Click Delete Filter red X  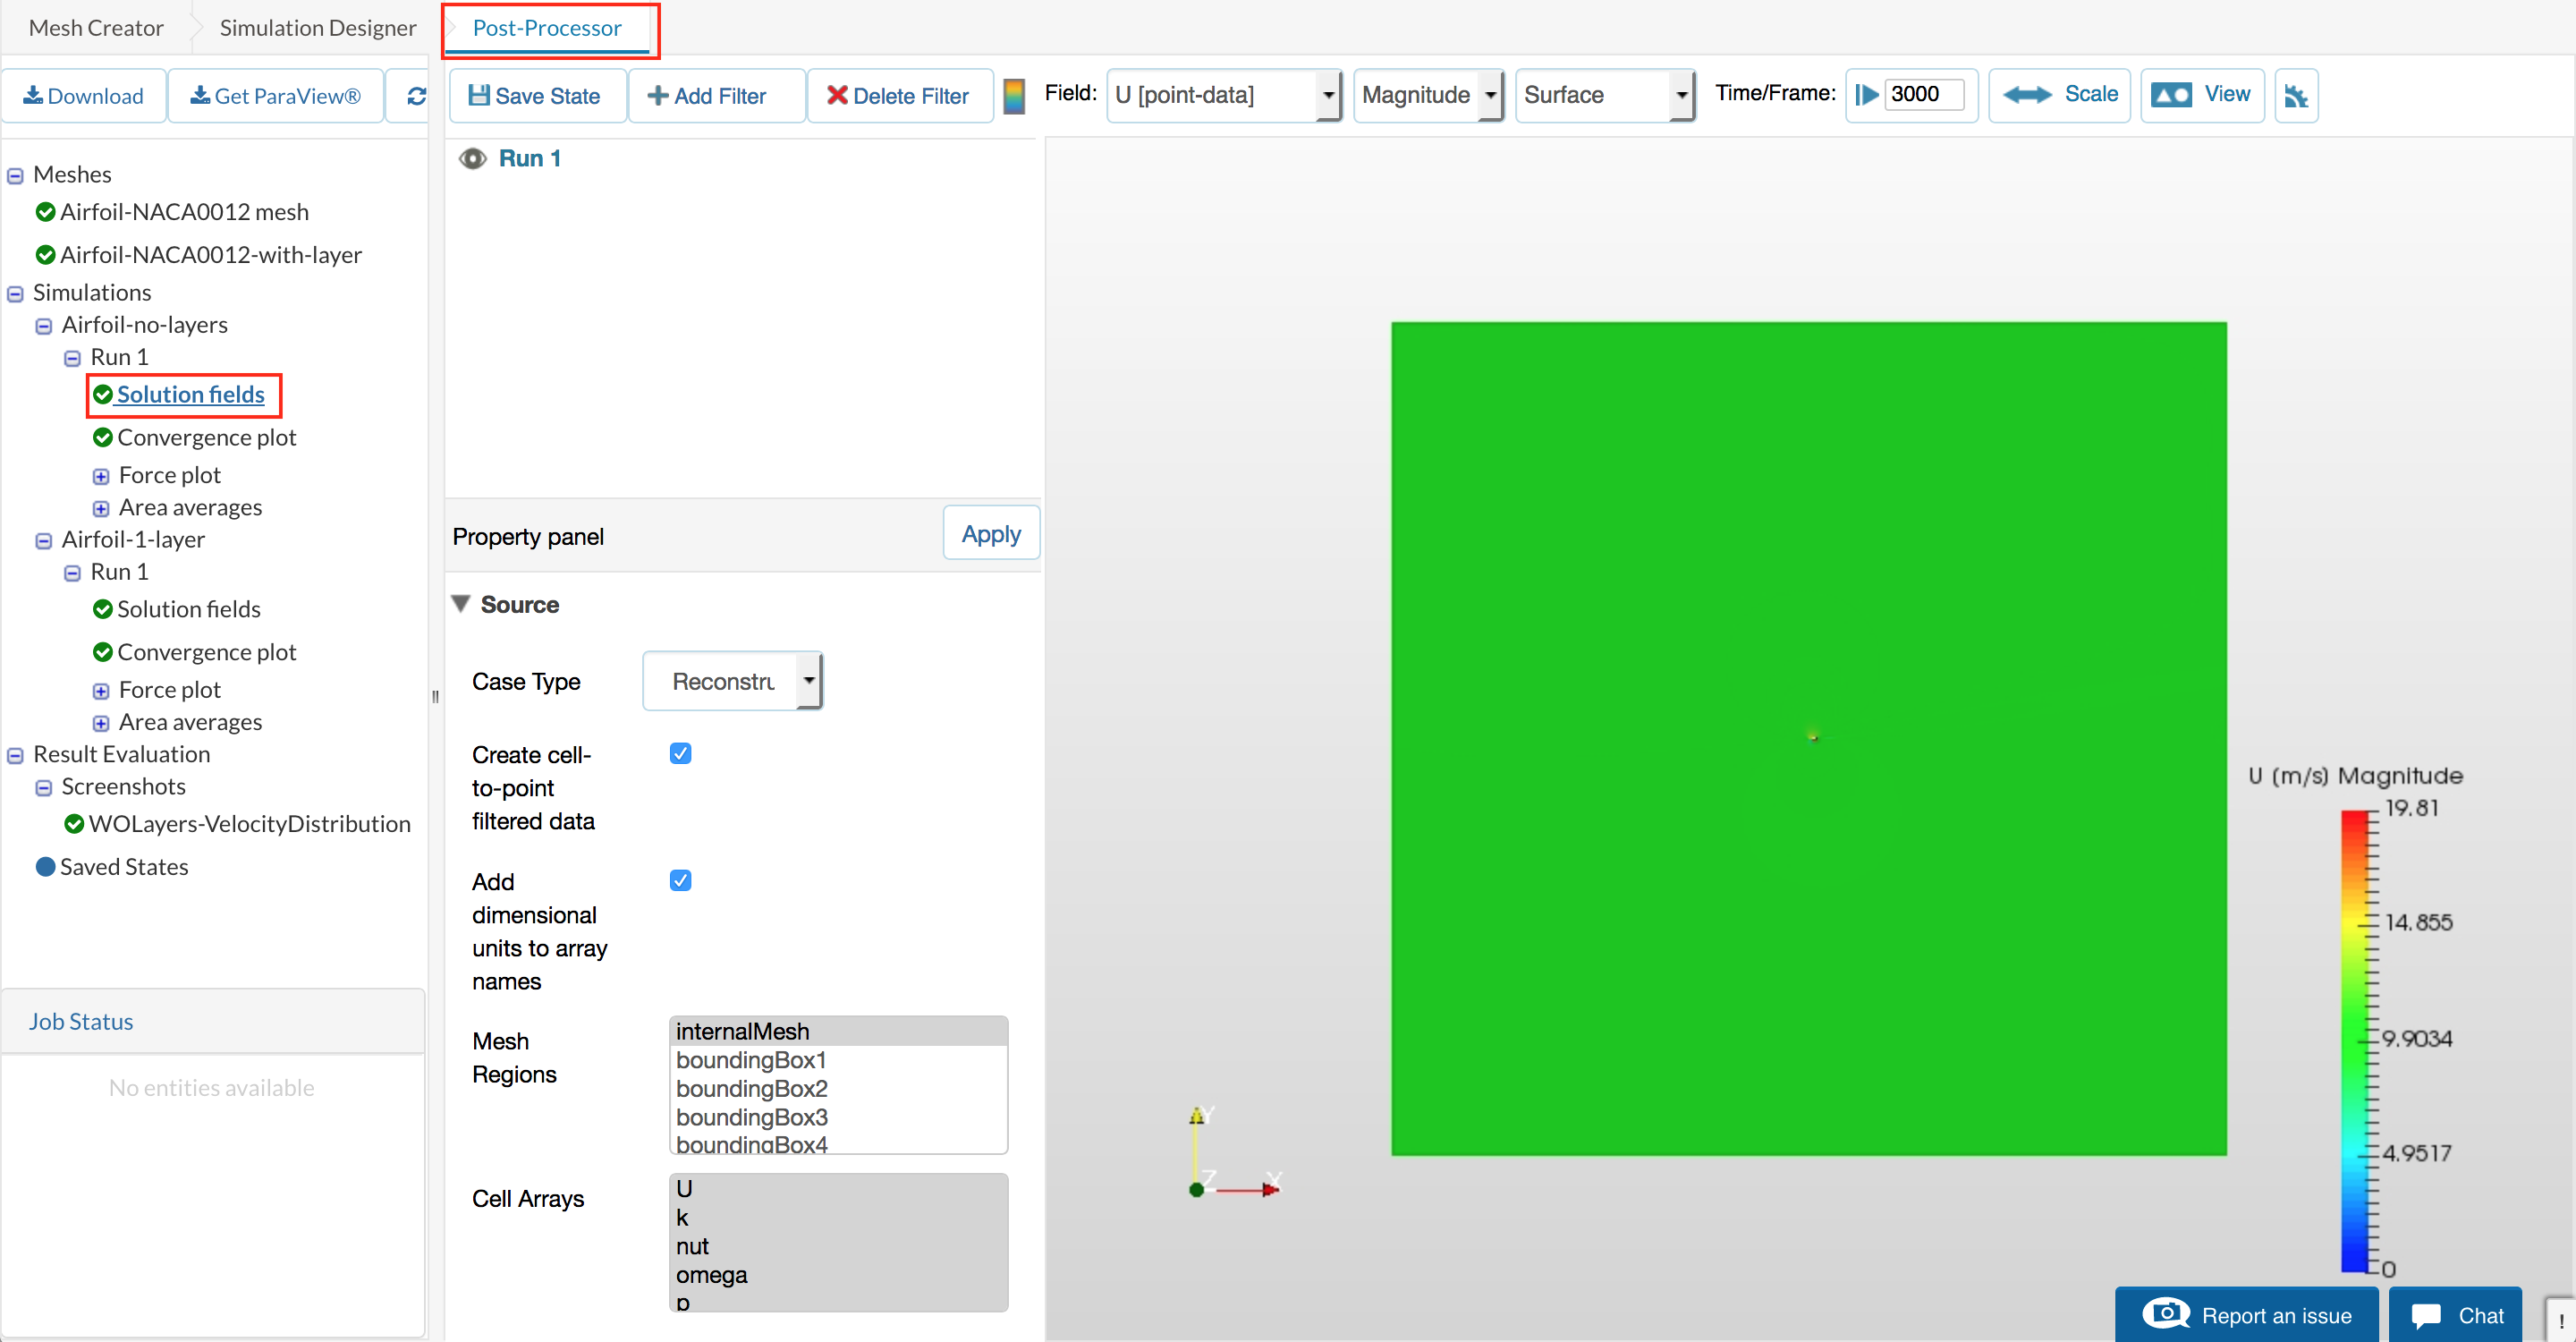click(x=836, y=96)
